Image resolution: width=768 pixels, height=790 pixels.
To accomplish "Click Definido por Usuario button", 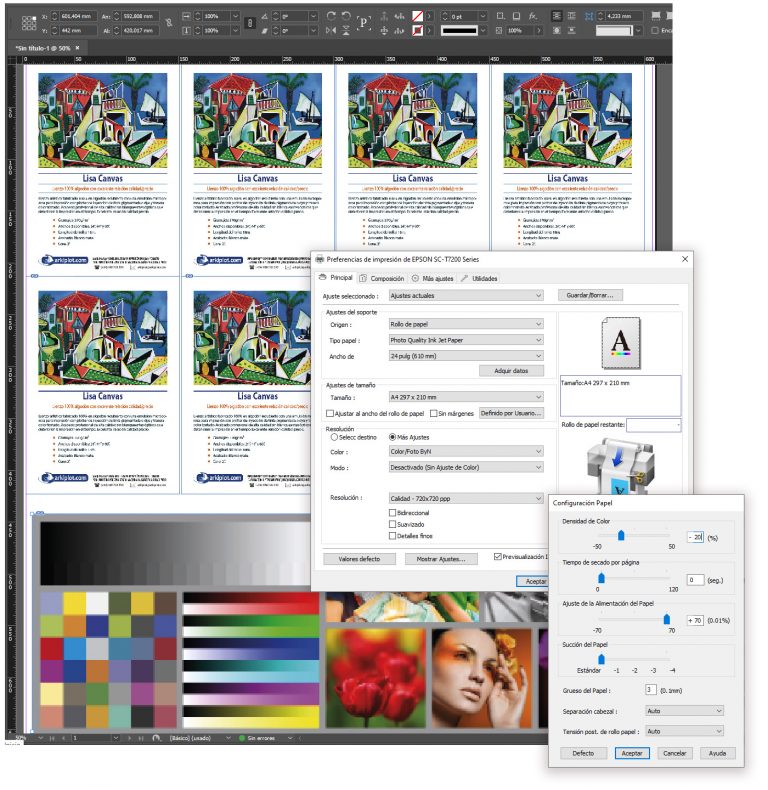I will [511, 413].
